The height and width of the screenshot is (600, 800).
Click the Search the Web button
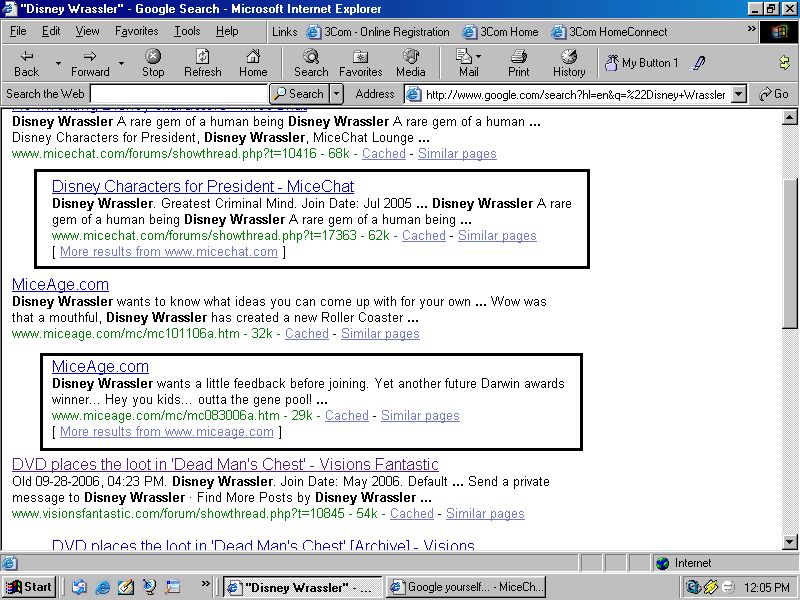pyautogui.click(x=299, y=94)
